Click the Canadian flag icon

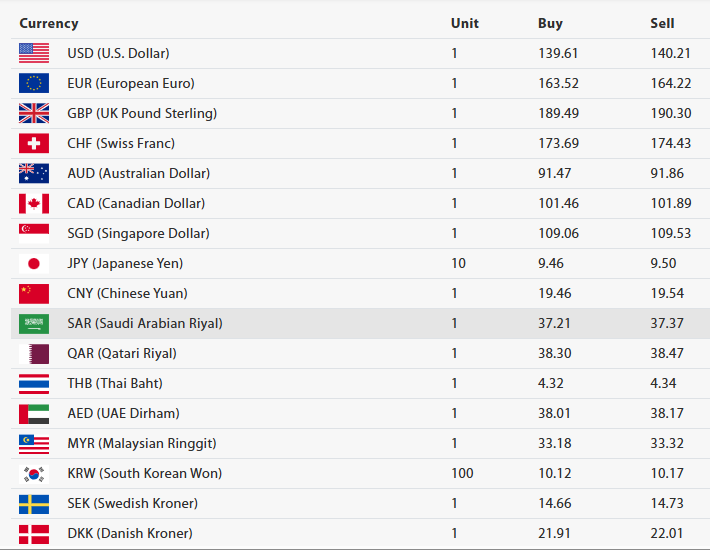(33, 203)
